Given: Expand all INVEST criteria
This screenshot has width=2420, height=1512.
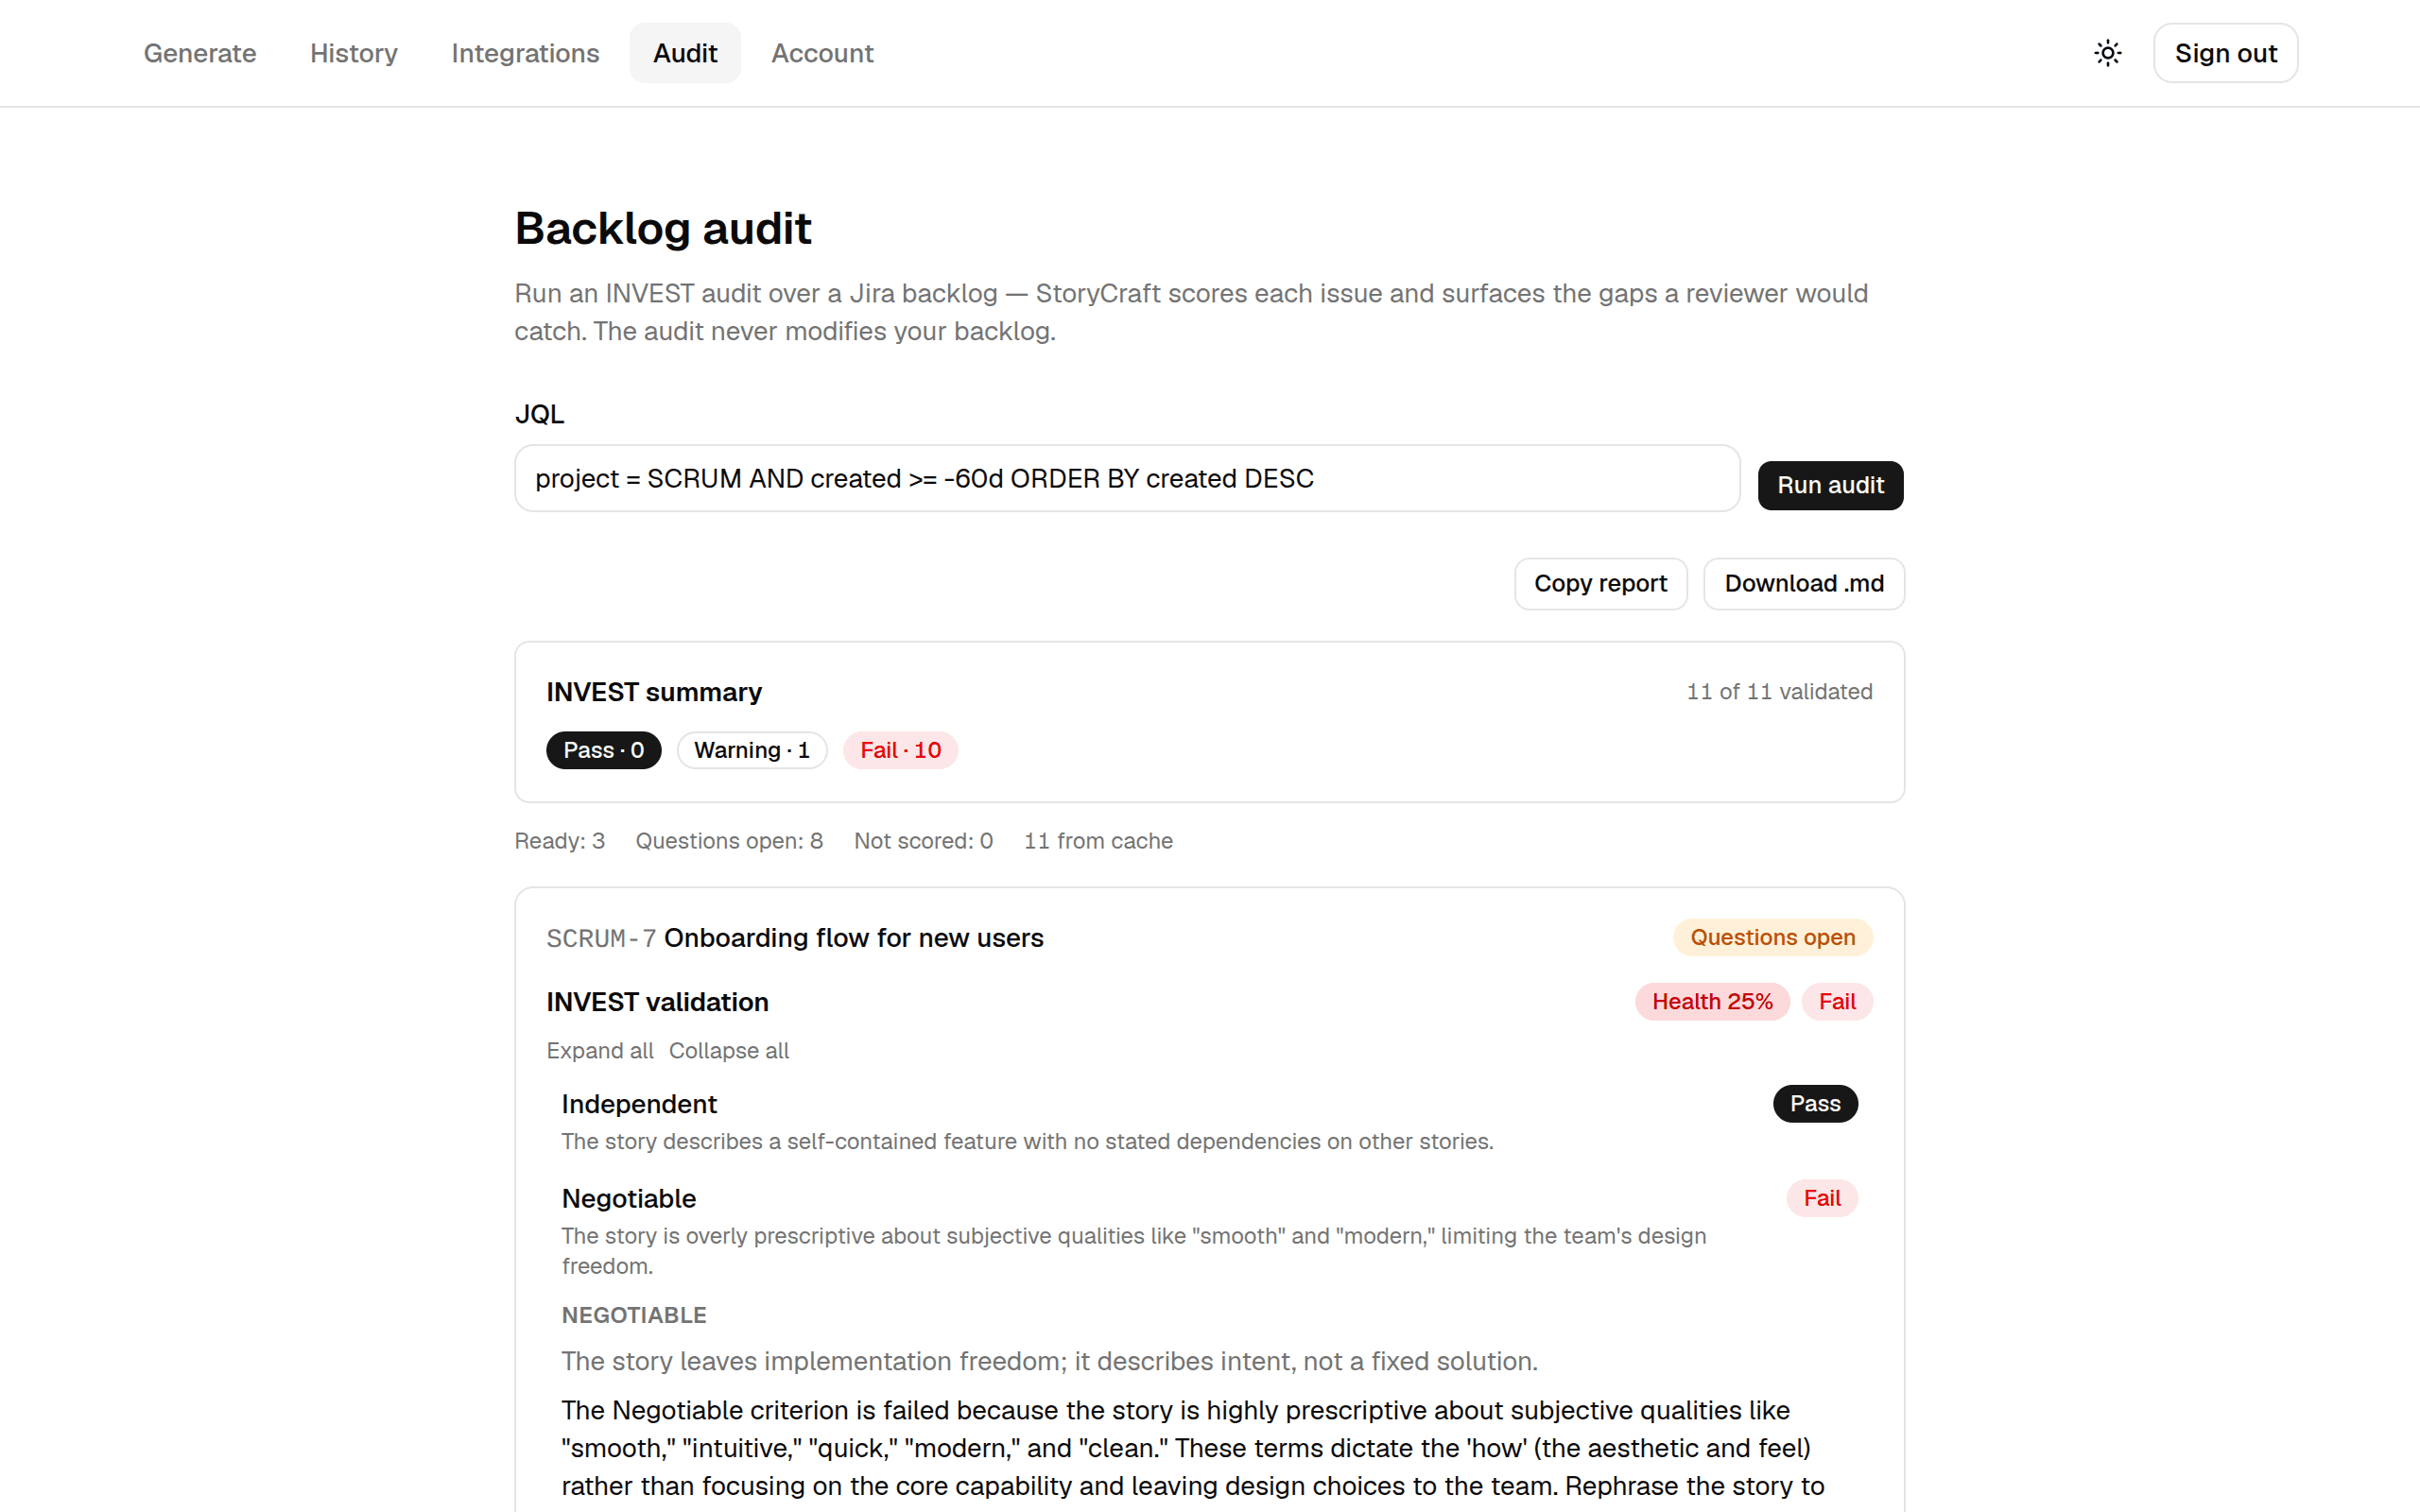Looking at the screenshot, I should point(599,1050).
